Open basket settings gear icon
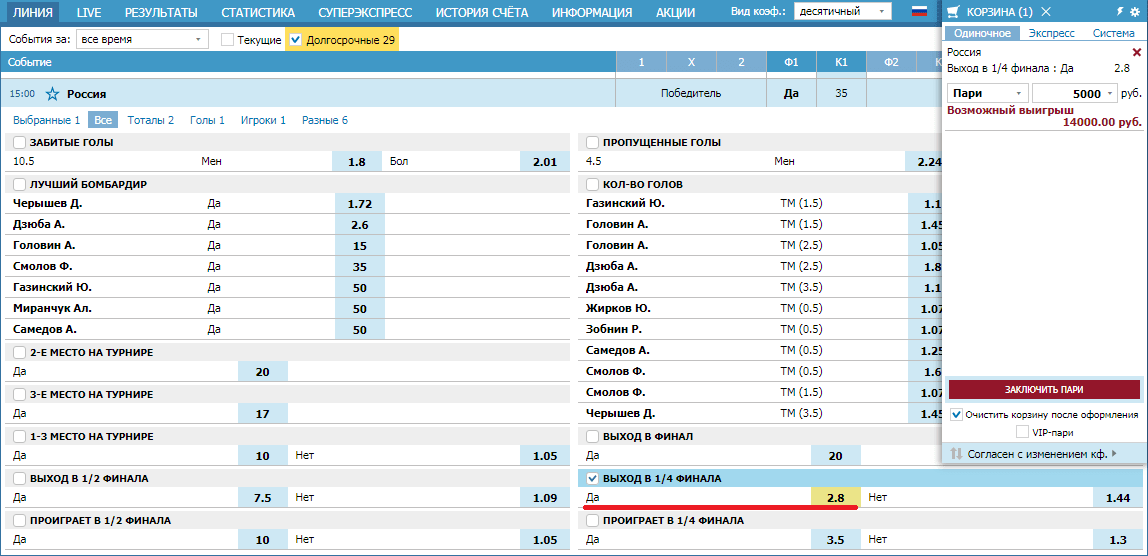Image resolution: width=1148 pixels, height=556 pixels. click(1136, 12)
